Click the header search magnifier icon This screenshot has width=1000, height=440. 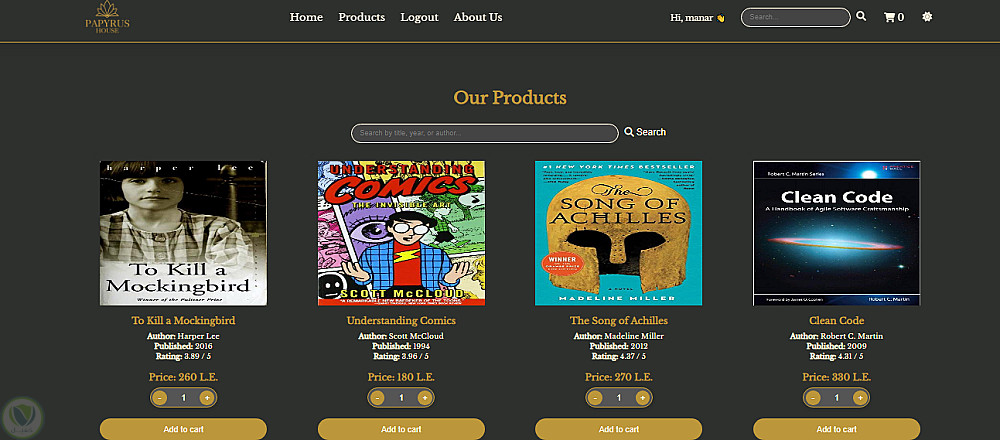(x=861, y=17)
